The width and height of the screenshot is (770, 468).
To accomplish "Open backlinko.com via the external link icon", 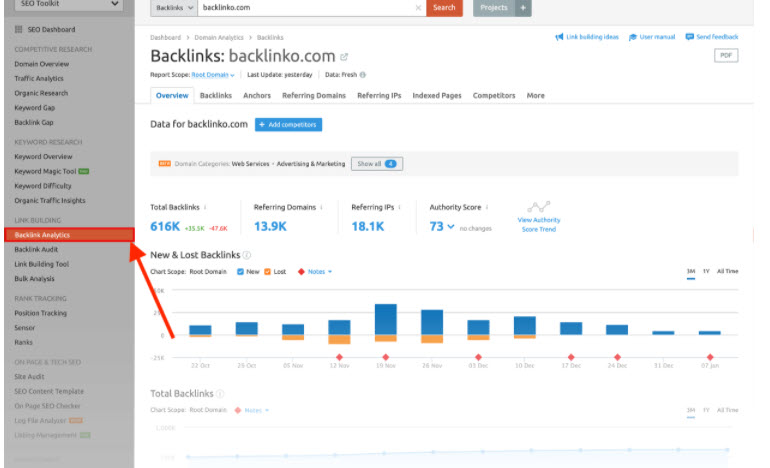I will [x=344, y=57].
